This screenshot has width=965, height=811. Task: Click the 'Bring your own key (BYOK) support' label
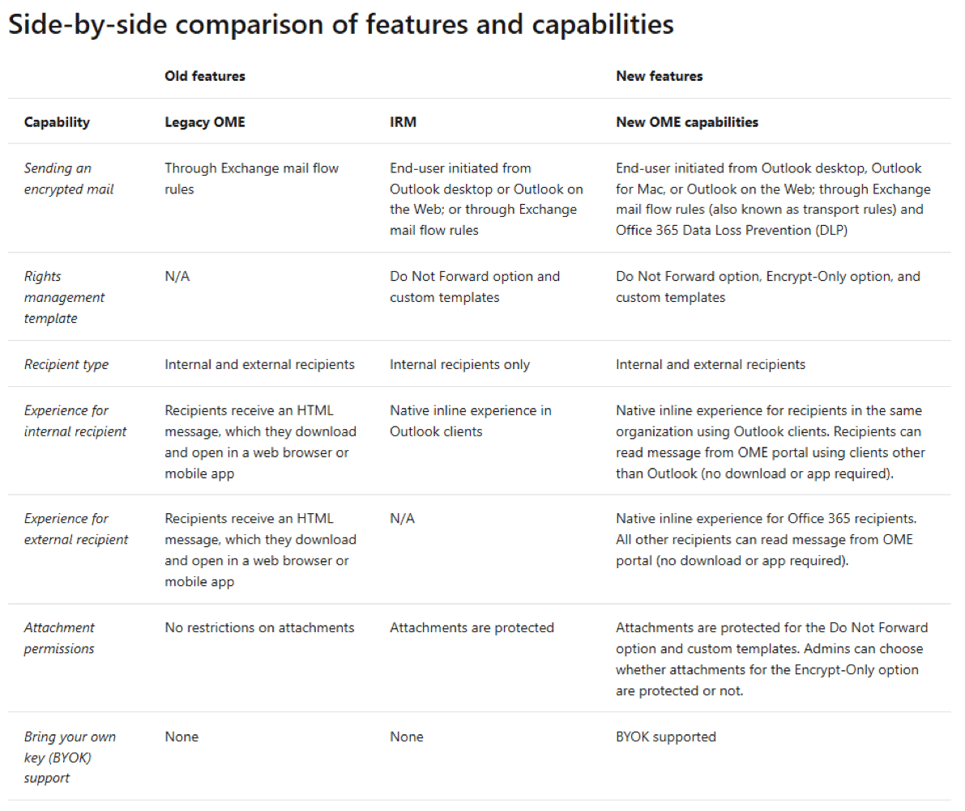tap(70, 757)
